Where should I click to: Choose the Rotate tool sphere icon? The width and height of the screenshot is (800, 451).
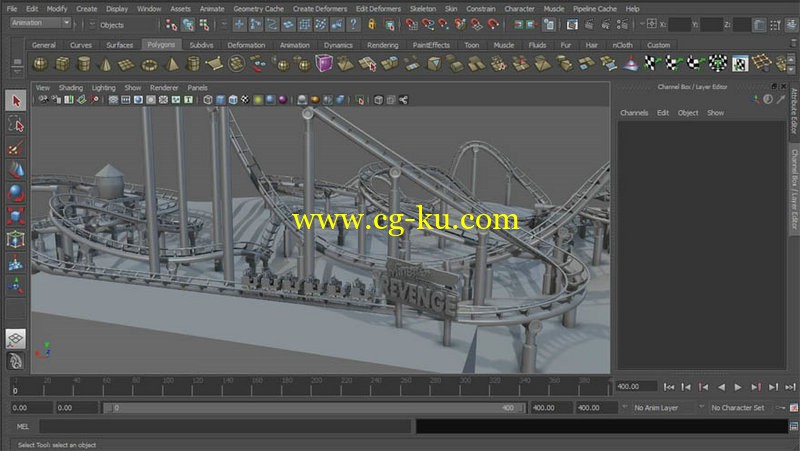click(16, 193)
